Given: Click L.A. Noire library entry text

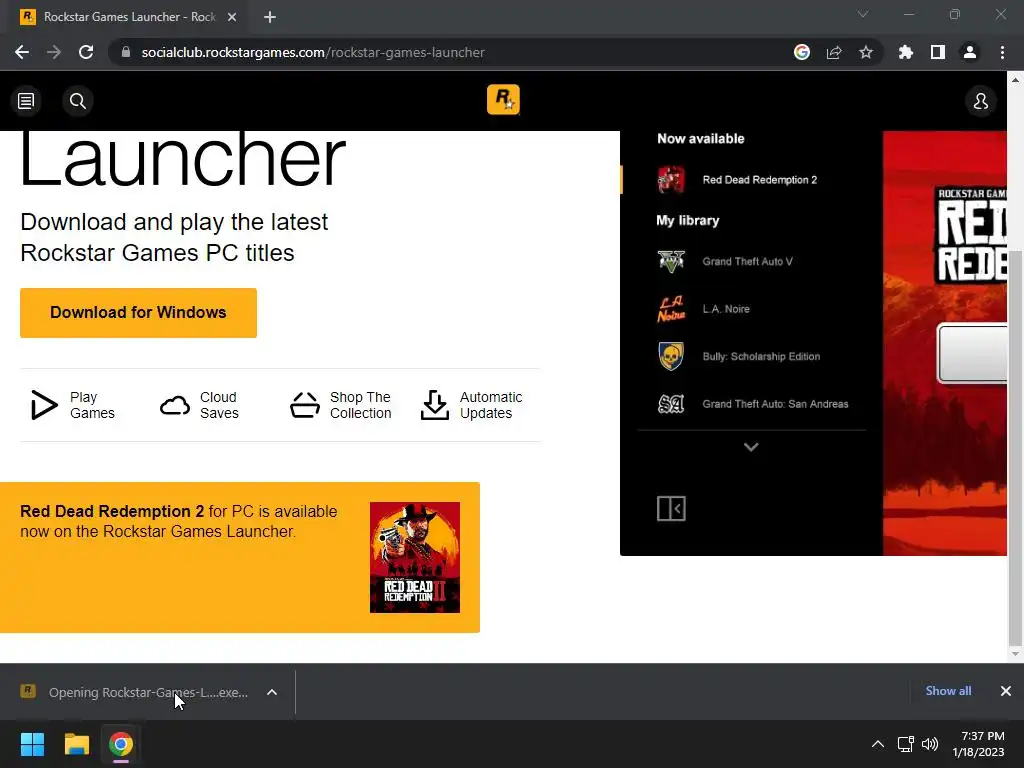Looking at the screenshot, I should (726, 309).
